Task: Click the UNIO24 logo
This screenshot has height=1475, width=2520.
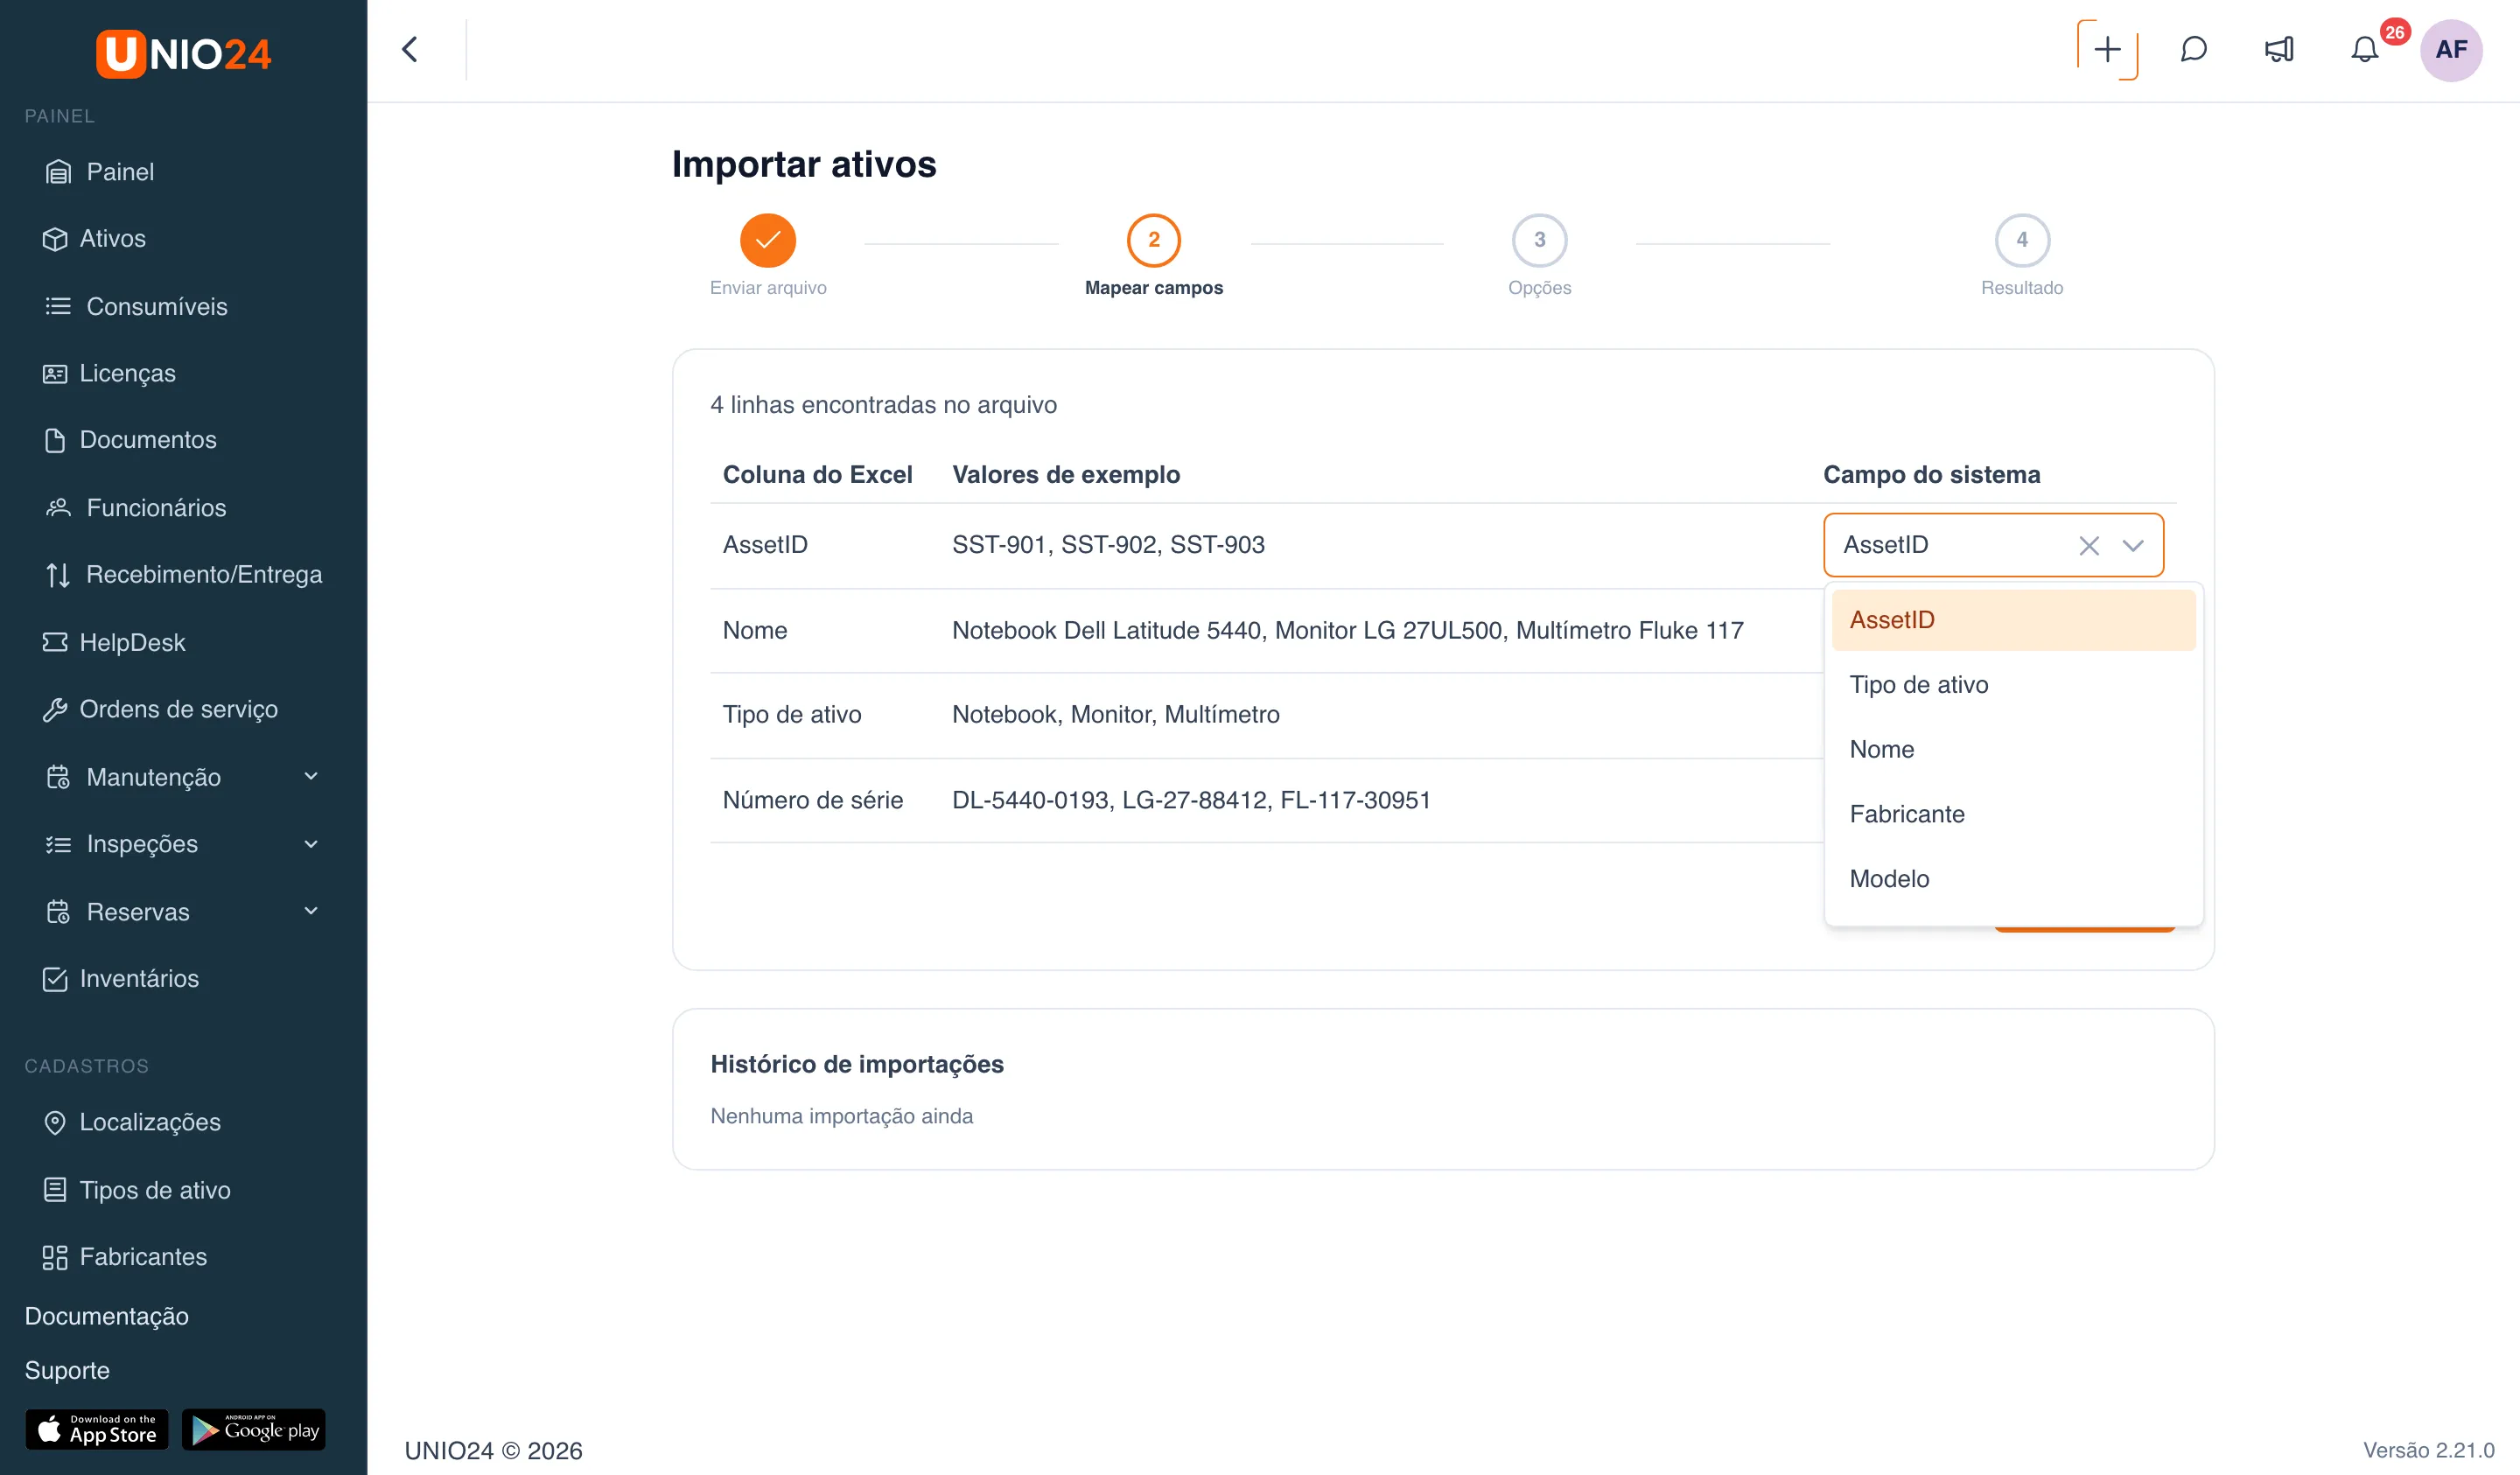Action: point(183,54)
